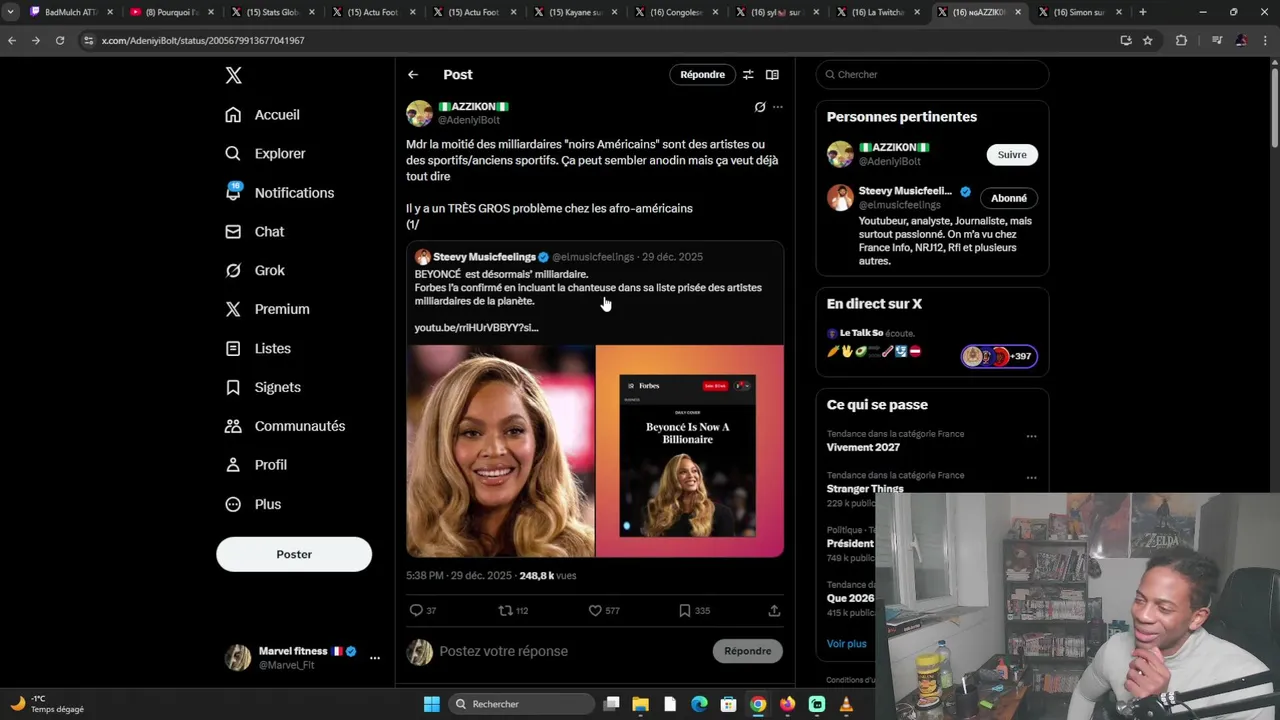Reload the page
Viewport: 1280px width, 720px height.
click(x=60, y=40)
